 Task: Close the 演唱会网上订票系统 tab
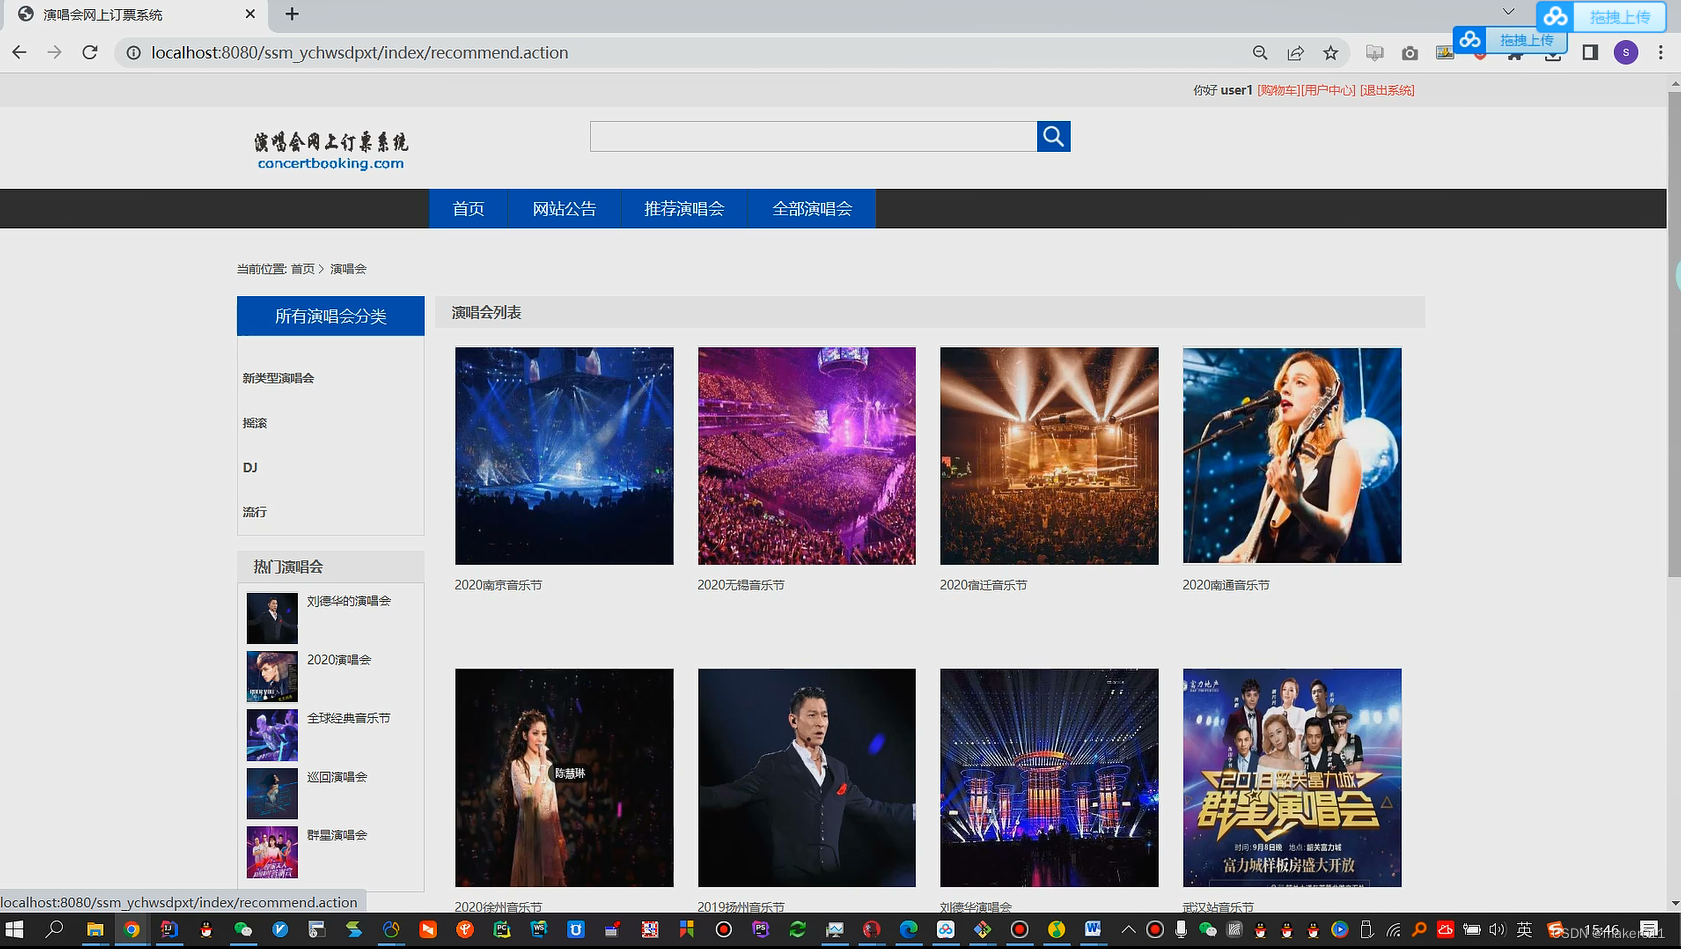click(250, 14)
